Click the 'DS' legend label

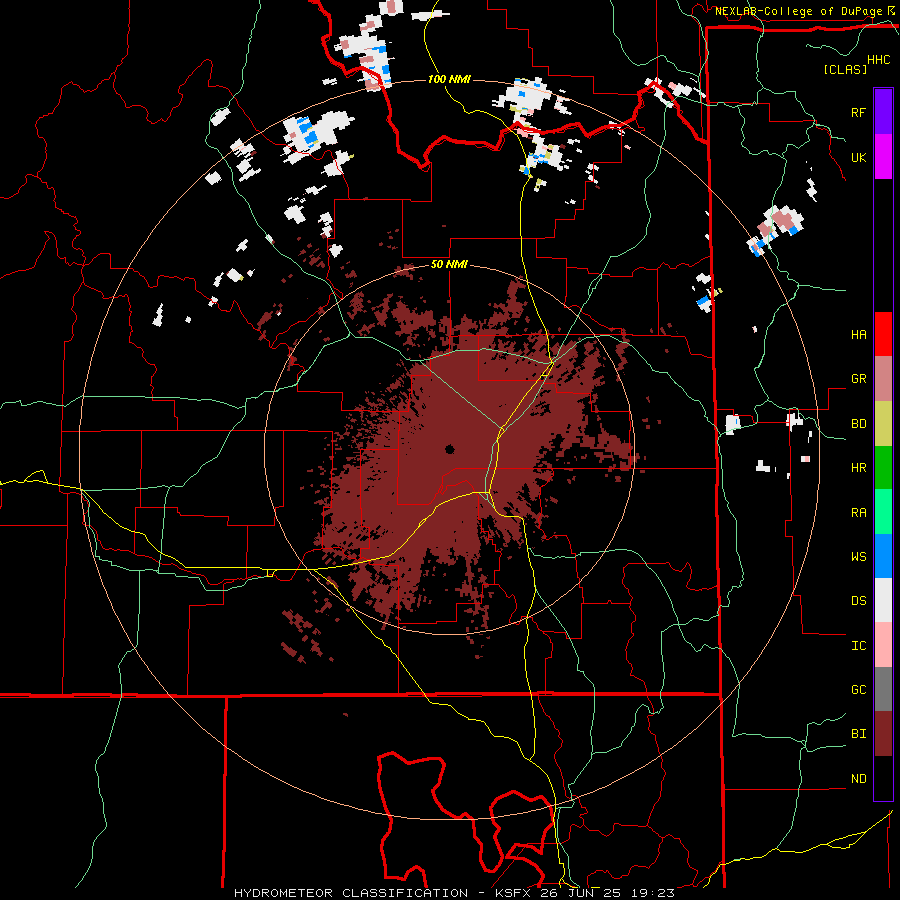coord(858,601)
